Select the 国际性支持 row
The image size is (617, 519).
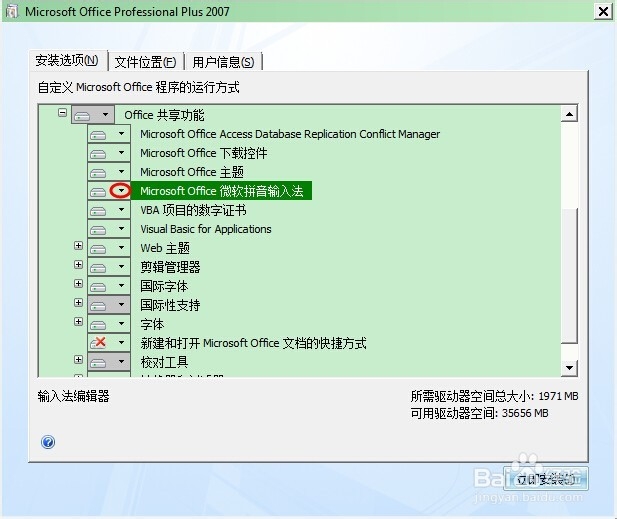pos(170,305)
